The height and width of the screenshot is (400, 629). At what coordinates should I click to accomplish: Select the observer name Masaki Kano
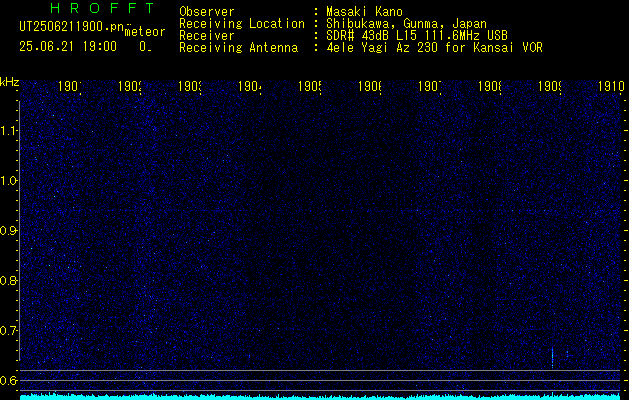pos(364,11)
